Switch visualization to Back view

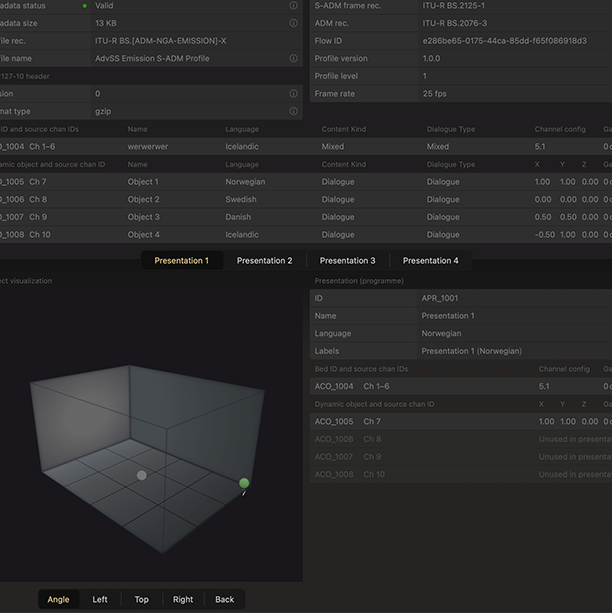[x=225, y=600]
